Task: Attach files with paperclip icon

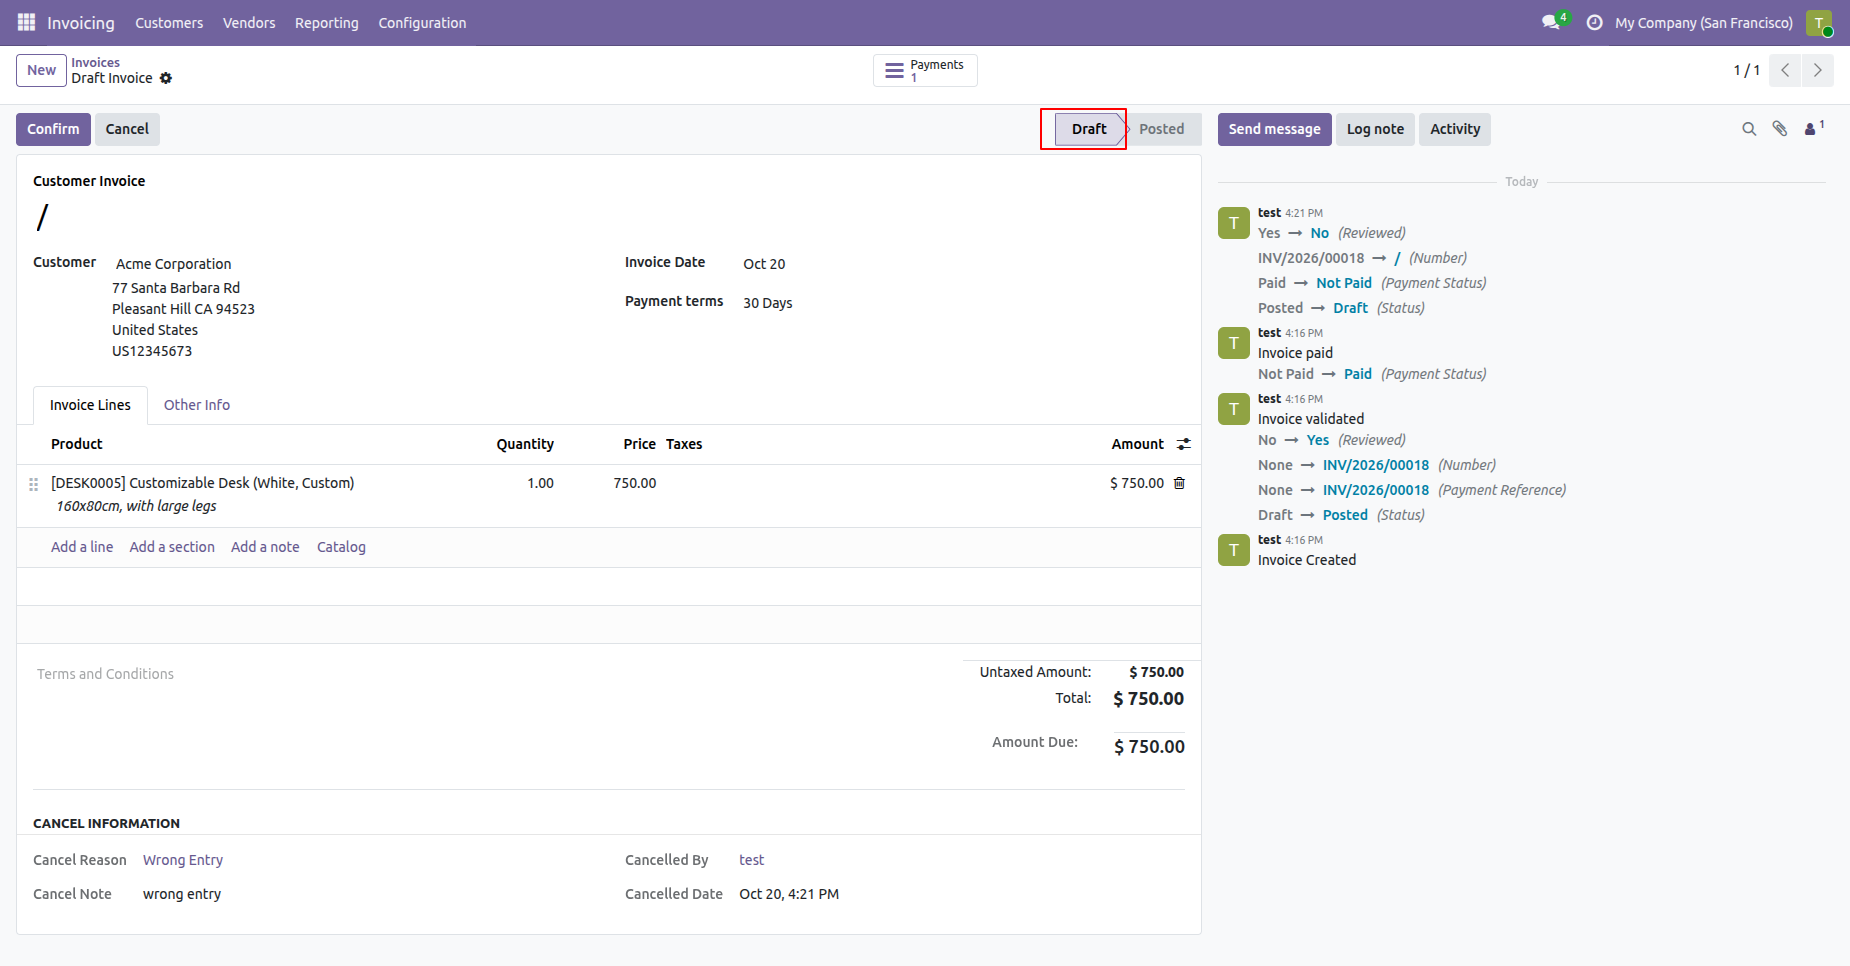Action: 1780,129
